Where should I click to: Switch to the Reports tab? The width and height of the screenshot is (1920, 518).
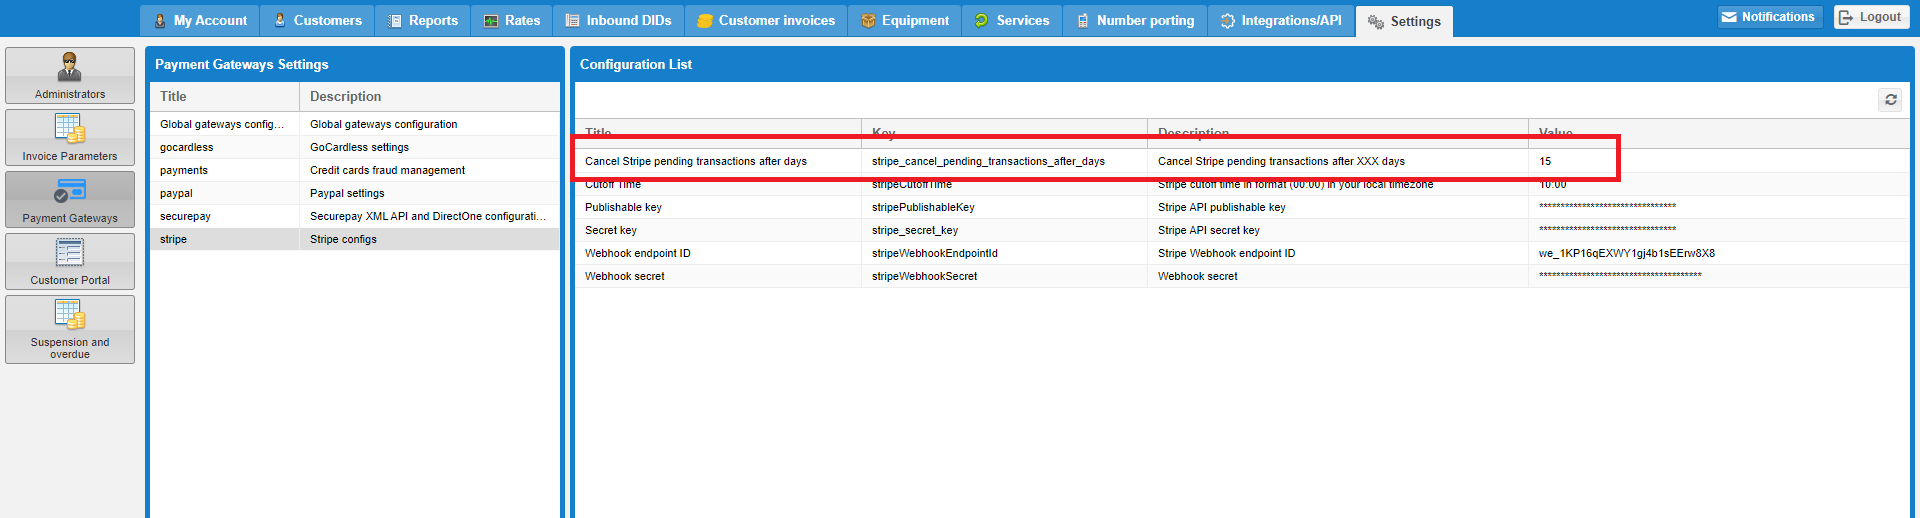click(x=422, y=20)
